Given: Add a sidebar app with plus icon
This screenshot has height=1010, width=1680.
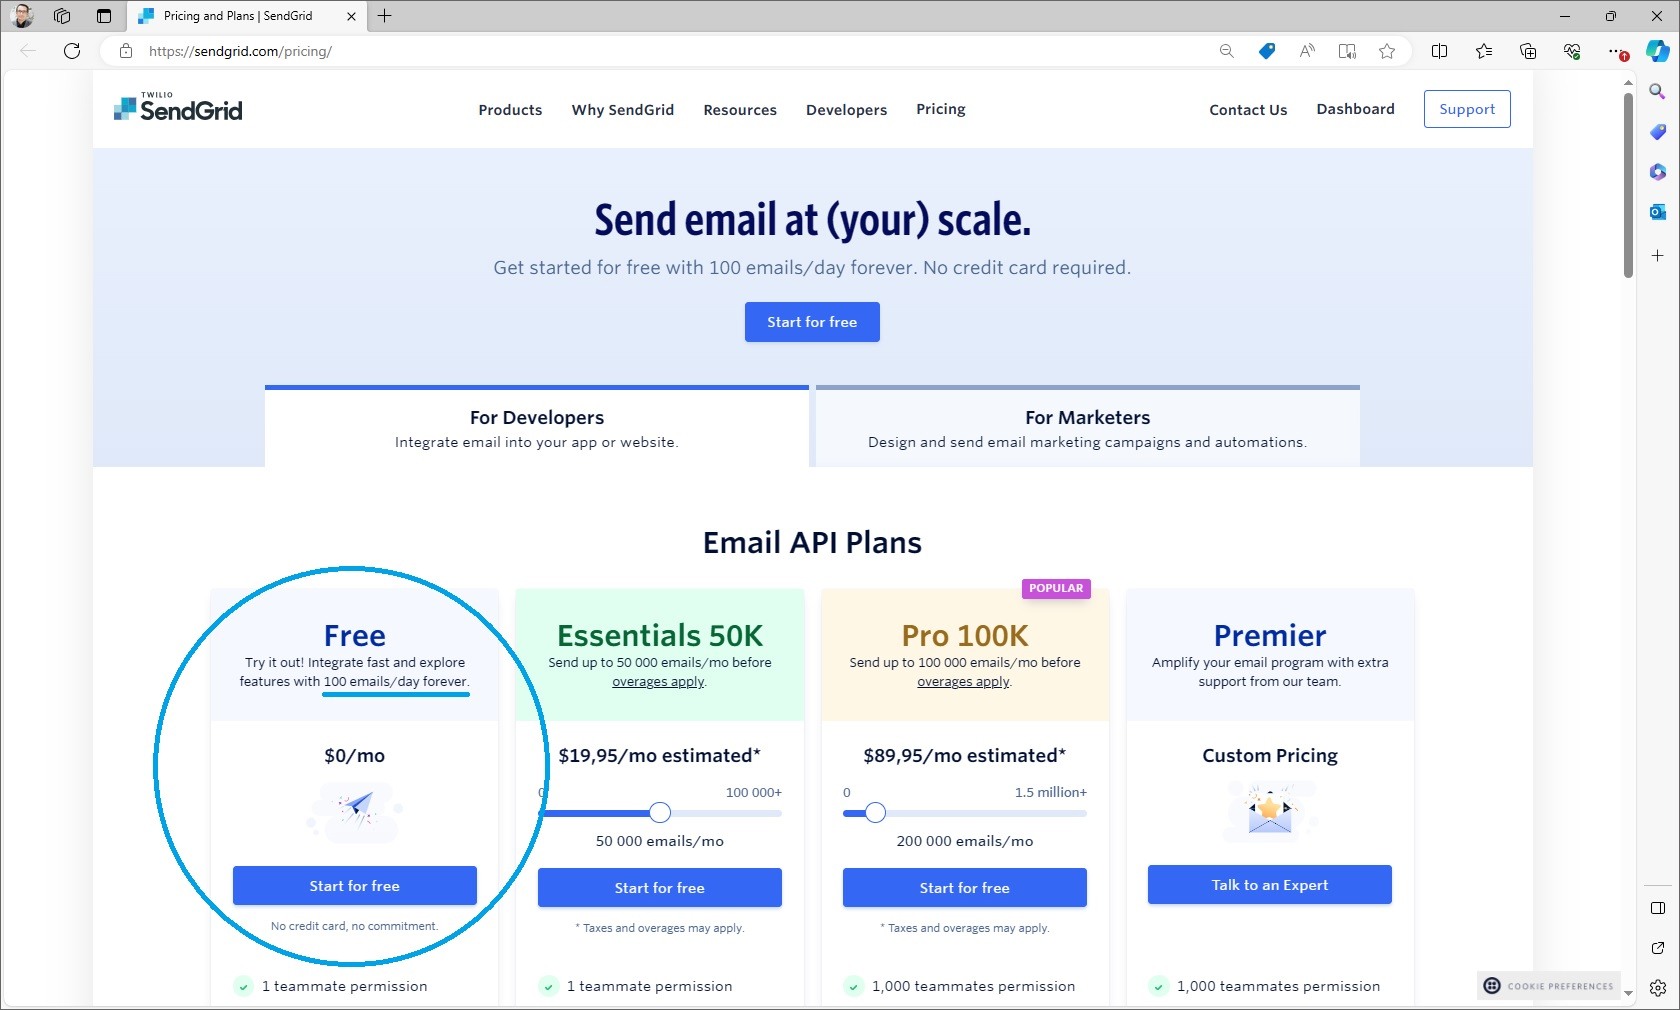Looking at the screenshot, I should (x=1657, y=255).
